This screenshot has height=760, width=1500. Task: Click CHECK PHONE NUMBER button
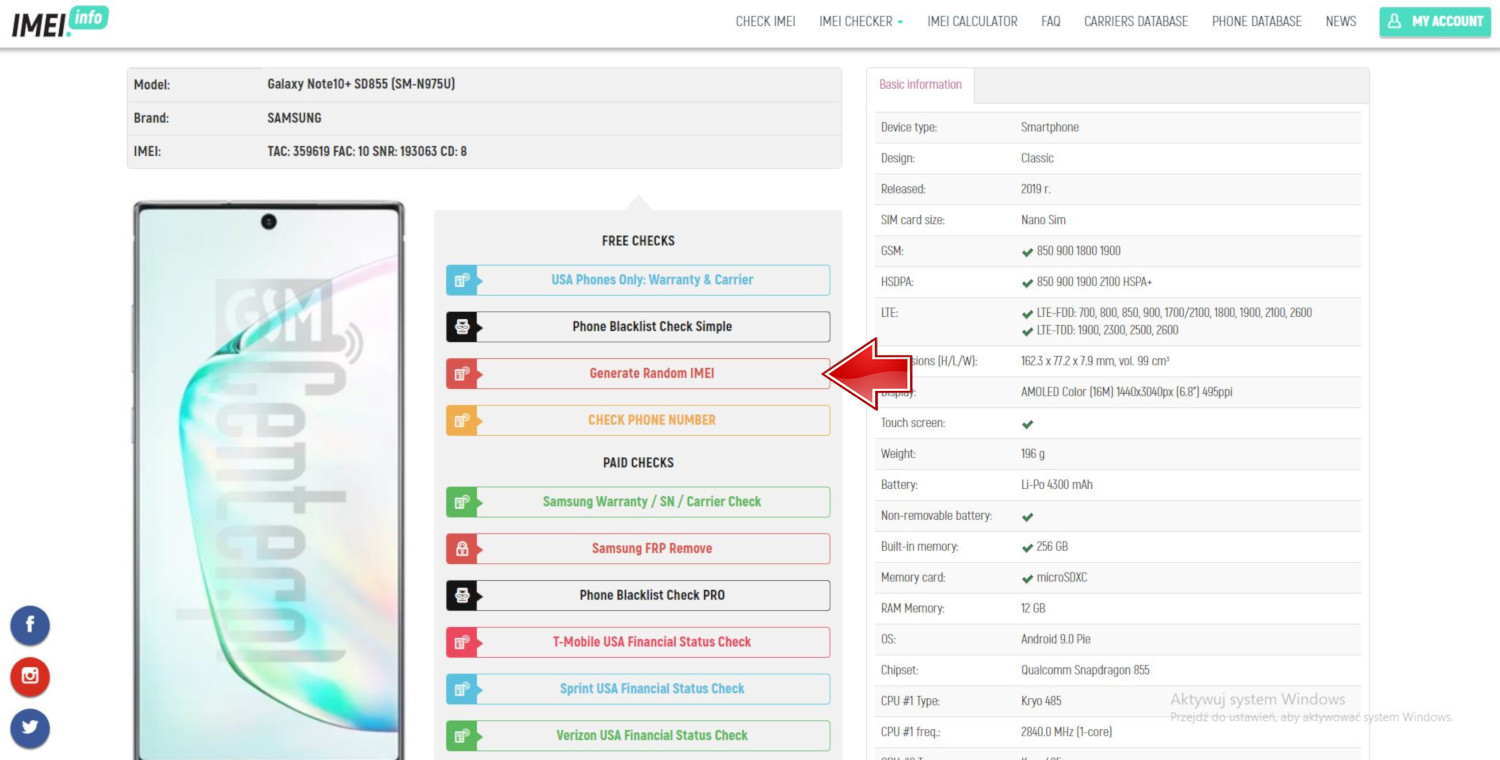point(638,421)
